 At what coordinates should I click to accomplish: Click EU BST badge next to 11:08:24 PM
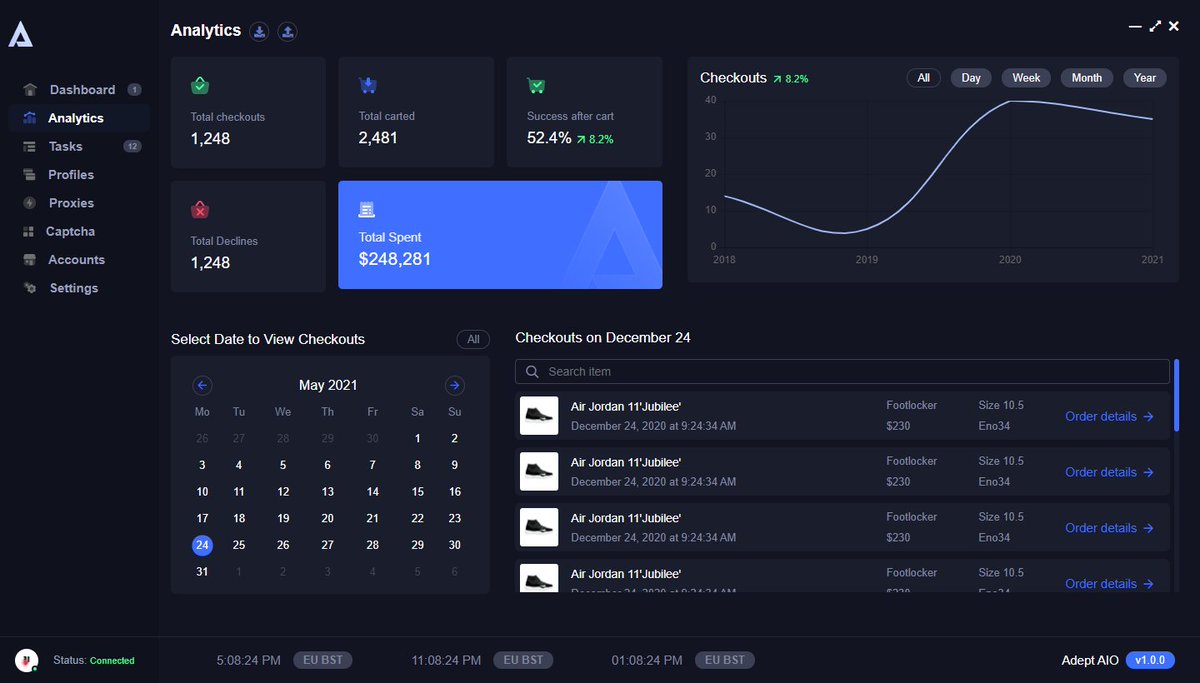click(x=523, y=660)
